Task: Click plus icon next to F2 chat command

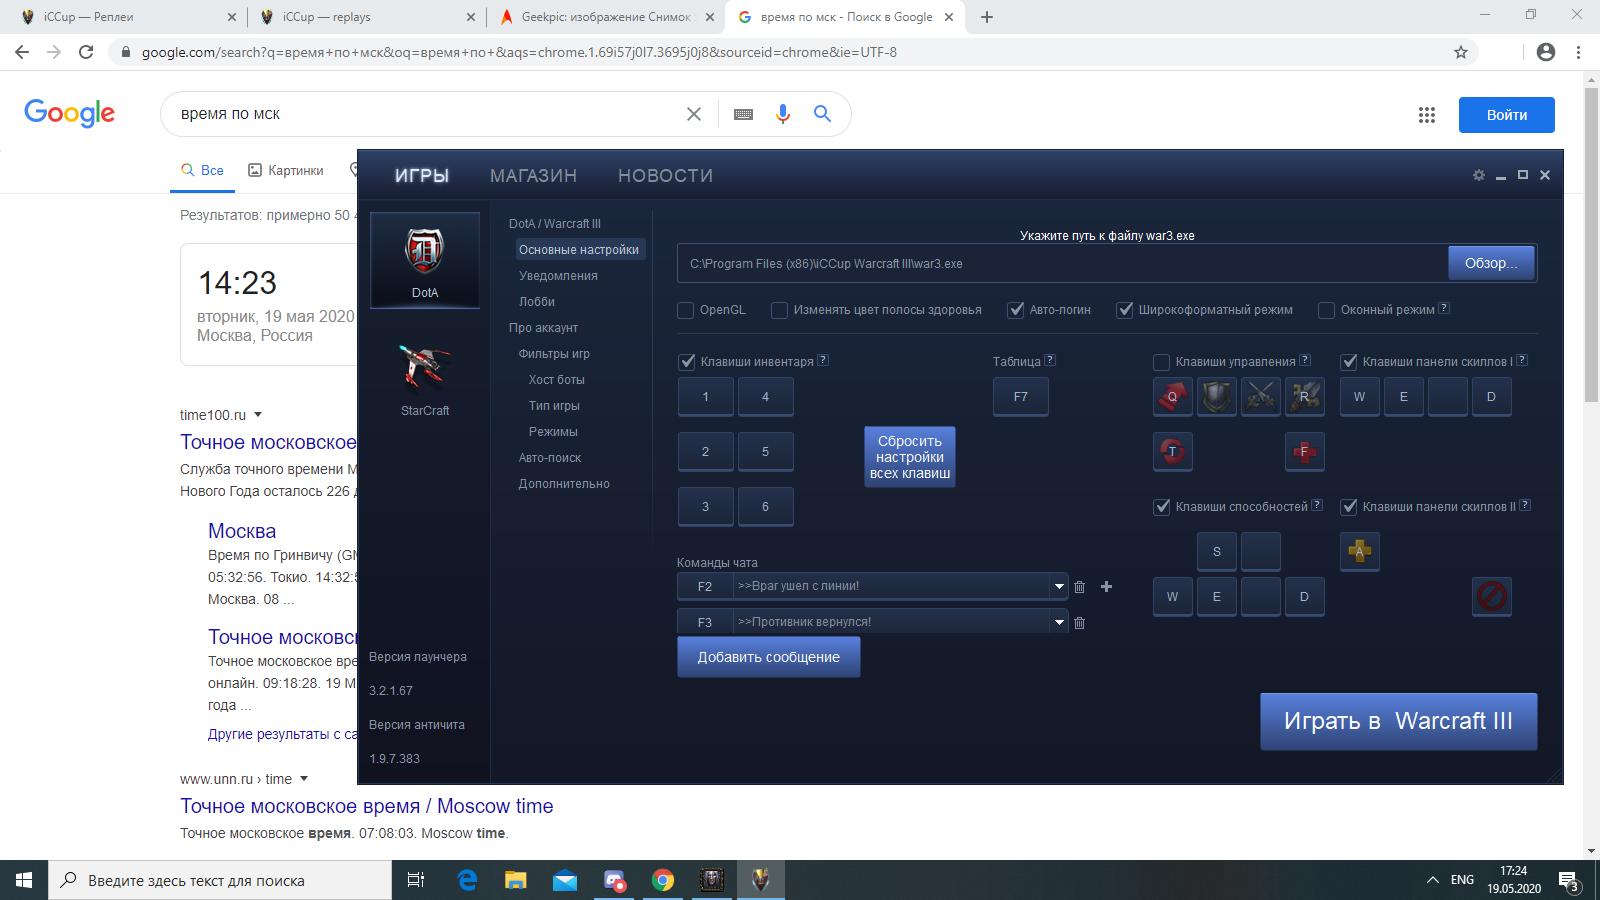Action: [1106, 587]
